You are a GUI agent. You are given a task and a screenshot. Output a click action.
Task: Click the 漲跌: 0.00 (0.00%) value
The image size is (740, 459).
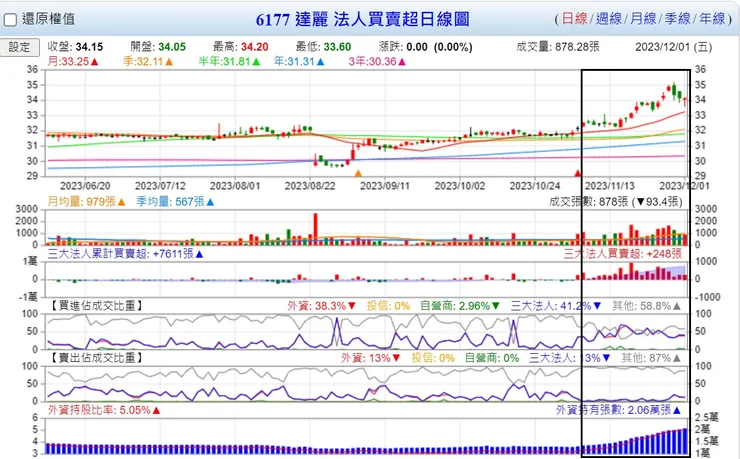[x=425, y=47]
